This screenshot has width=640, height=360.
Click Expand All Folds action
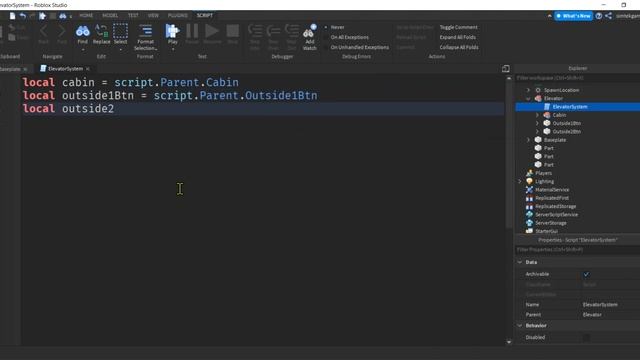click(x=458, y=37)
